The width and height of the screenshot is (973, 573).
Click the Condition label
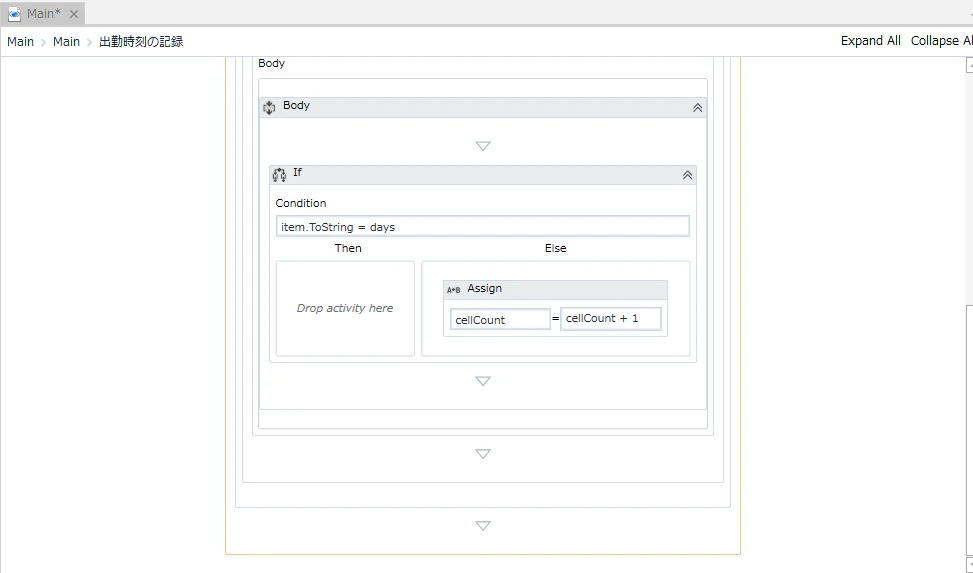(x=301, y=203)
